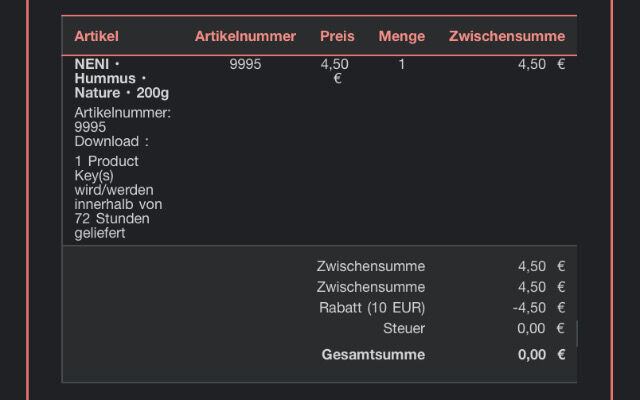Click the Artikelnummer column header
The image size is (640, 400).
245,36
